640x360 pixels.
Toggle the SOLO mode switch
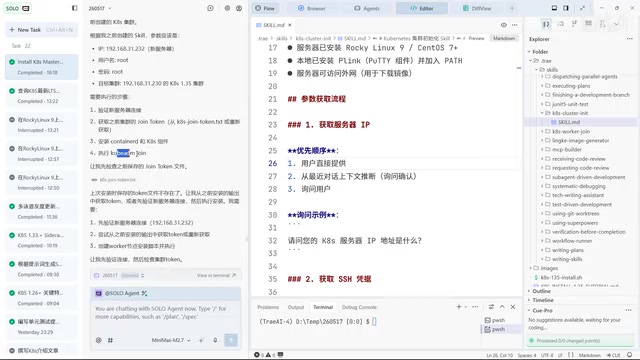click(17, 8)
